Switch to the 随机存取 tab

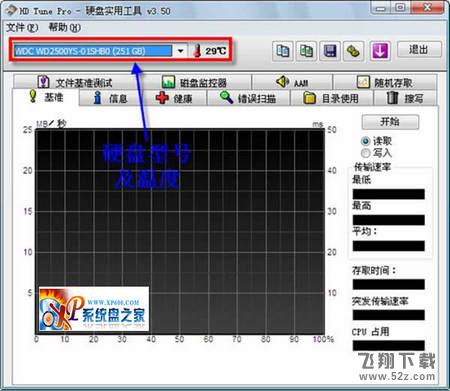[x=385, y=82]
